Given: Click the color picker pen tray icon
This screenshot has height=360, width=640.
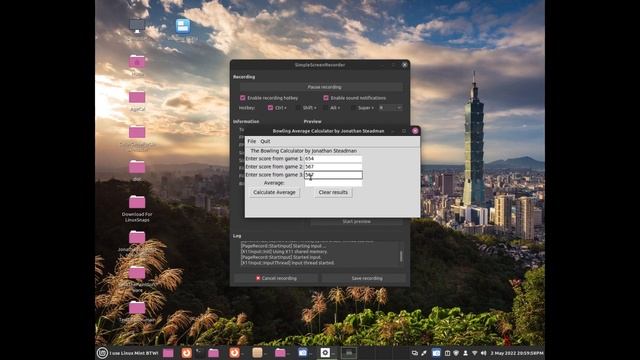Looking at the screenshot, I should (x=424, y=353).
